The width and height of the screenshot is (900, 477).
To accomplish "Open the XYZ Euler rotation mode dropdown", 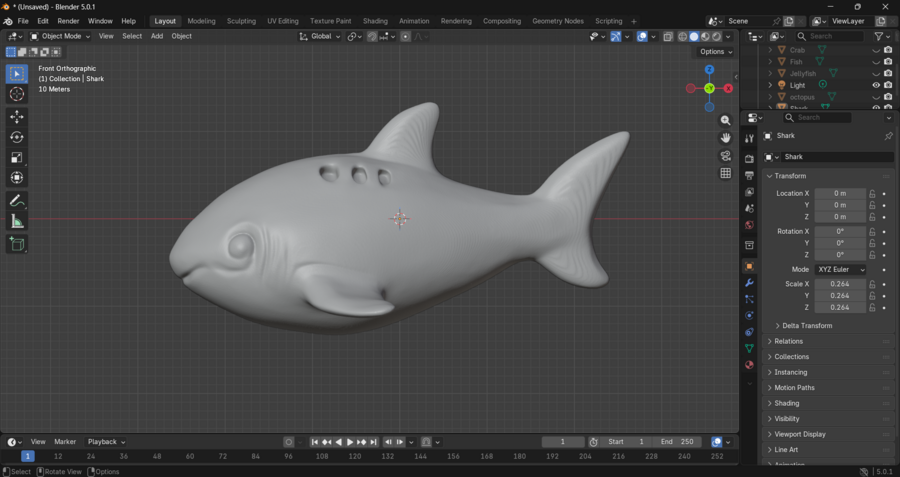I will [840, 270].
